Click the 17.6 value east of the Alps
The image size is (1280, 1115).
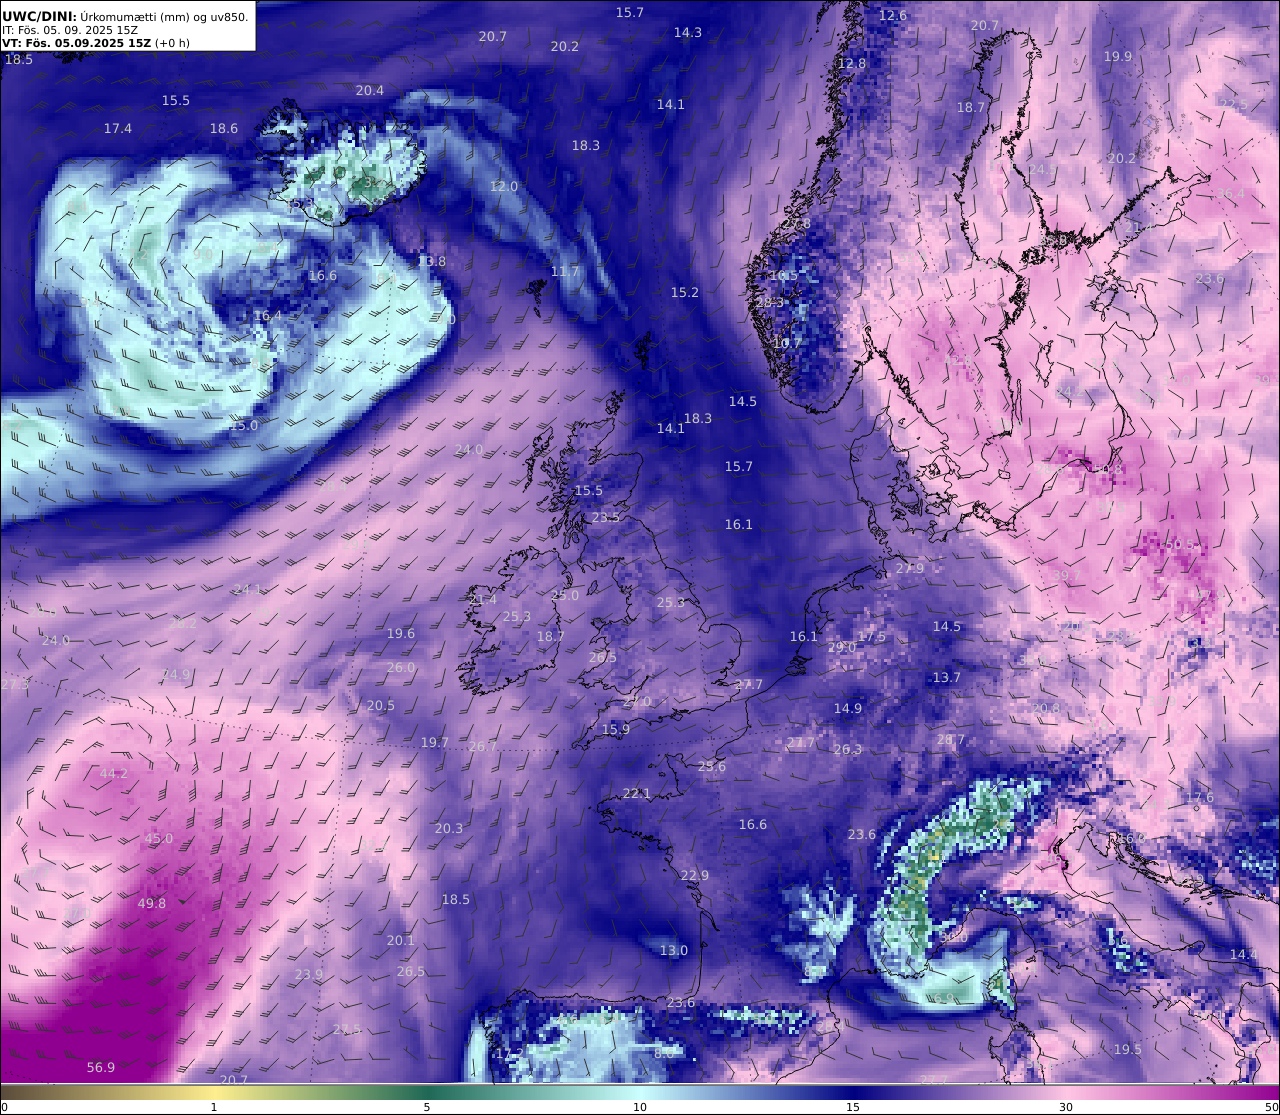pyautogui.click(x=1200, y=797)
